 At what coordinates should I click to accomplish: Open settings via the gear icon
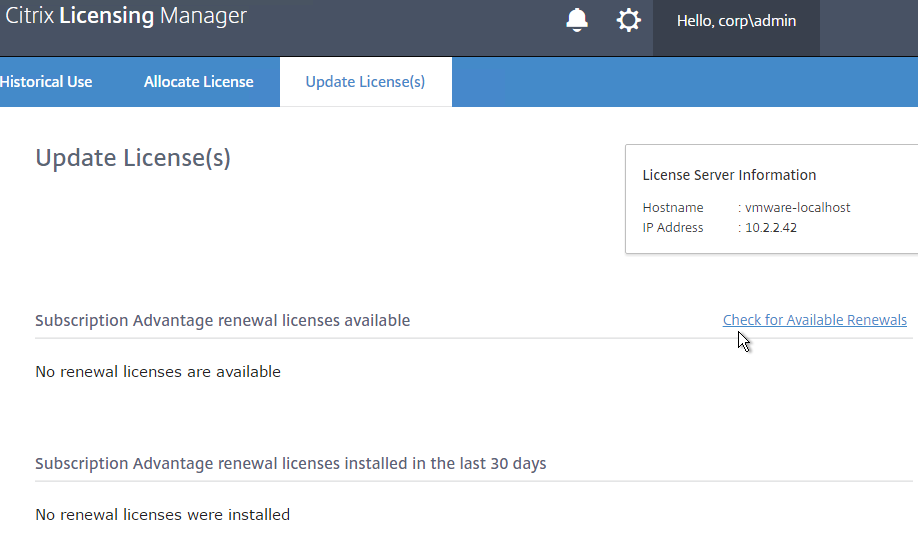(x=629, y=20)
